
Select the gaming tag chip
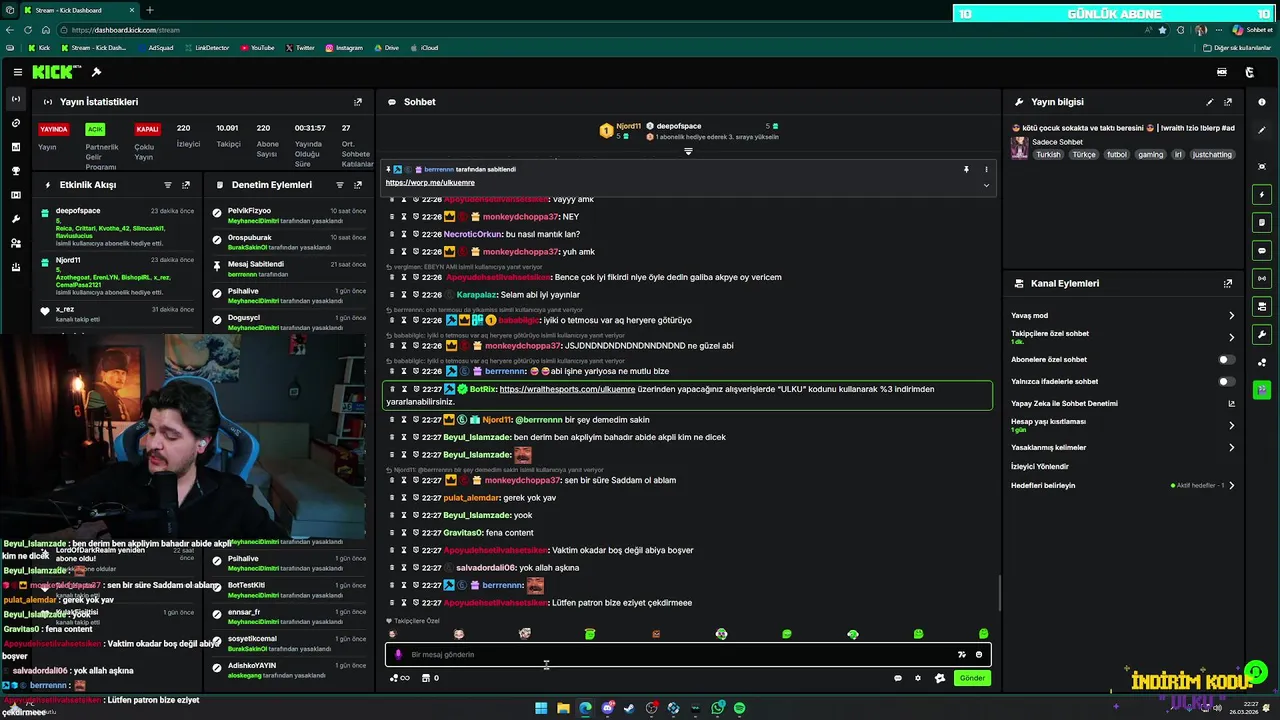tap(1150, 155)
